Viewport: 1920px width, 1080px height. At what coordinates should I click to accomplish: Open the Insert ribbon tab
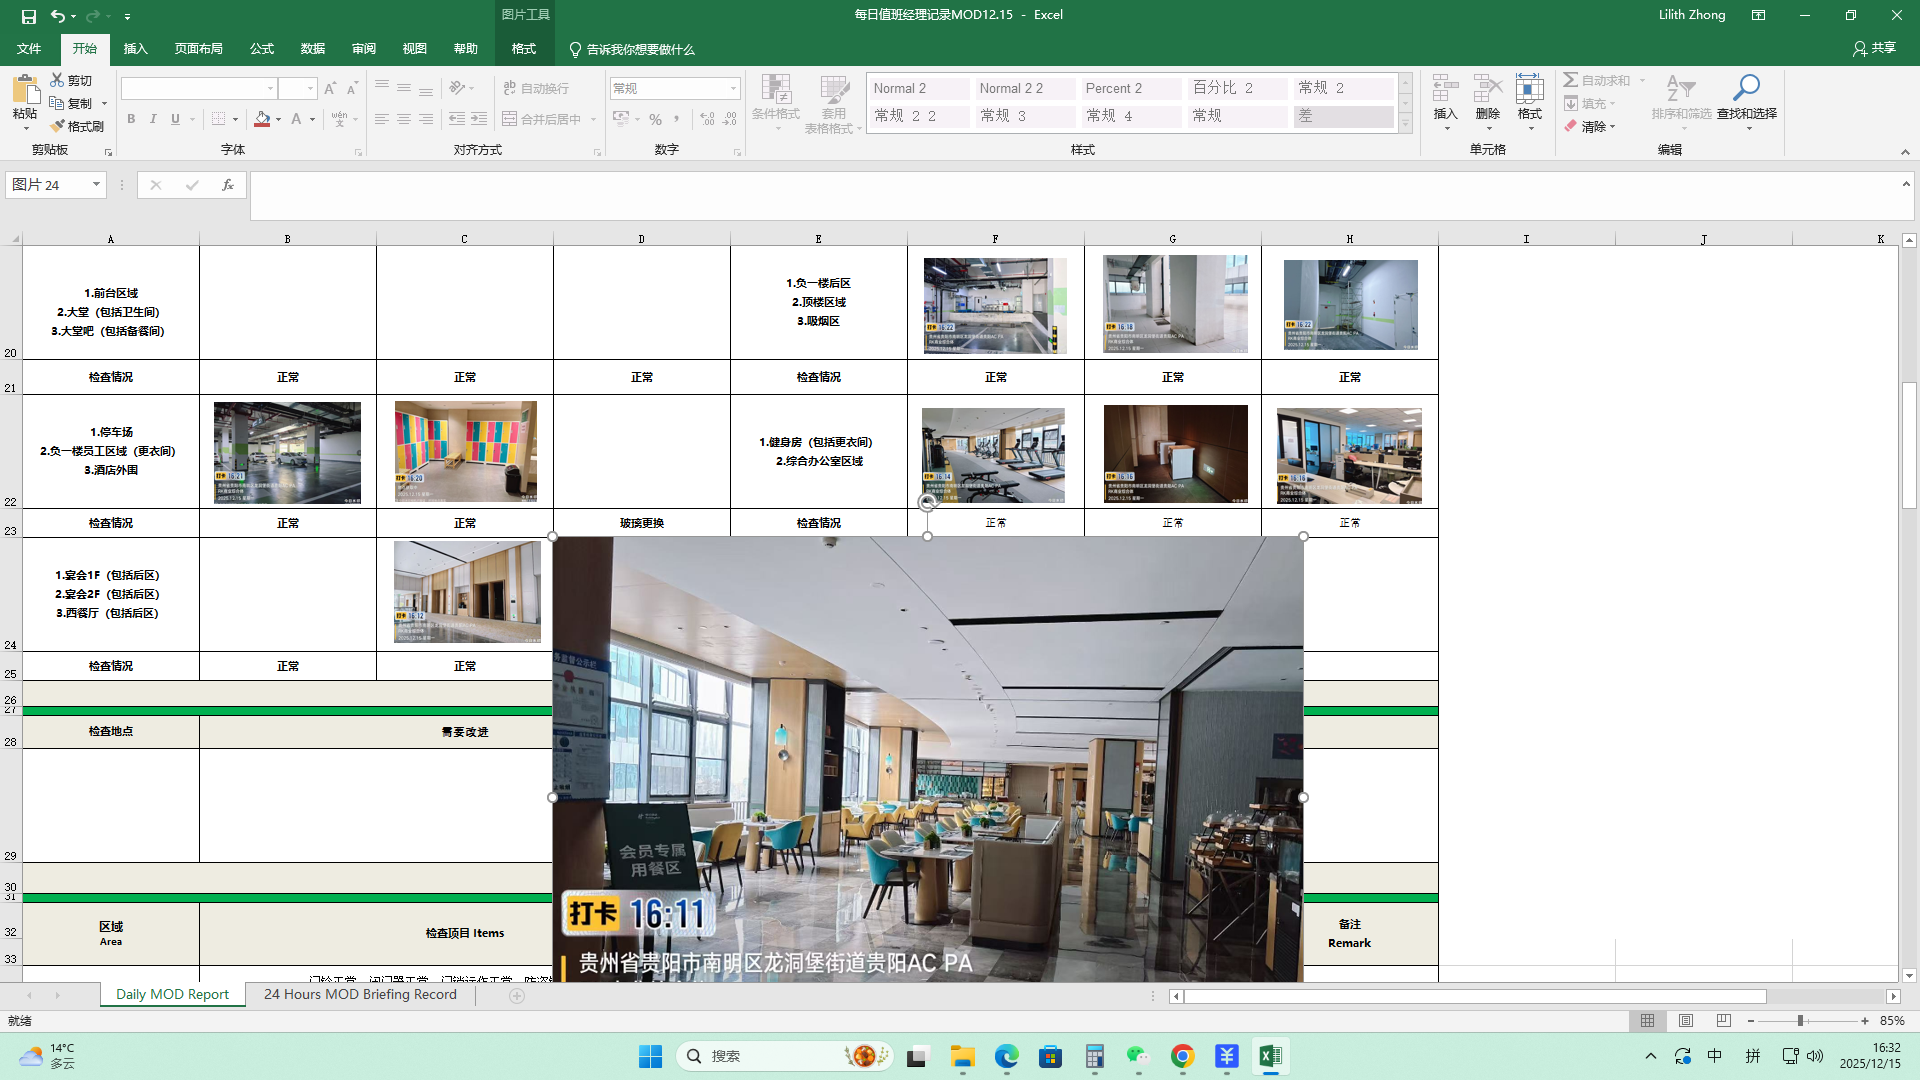coord(135,49)
